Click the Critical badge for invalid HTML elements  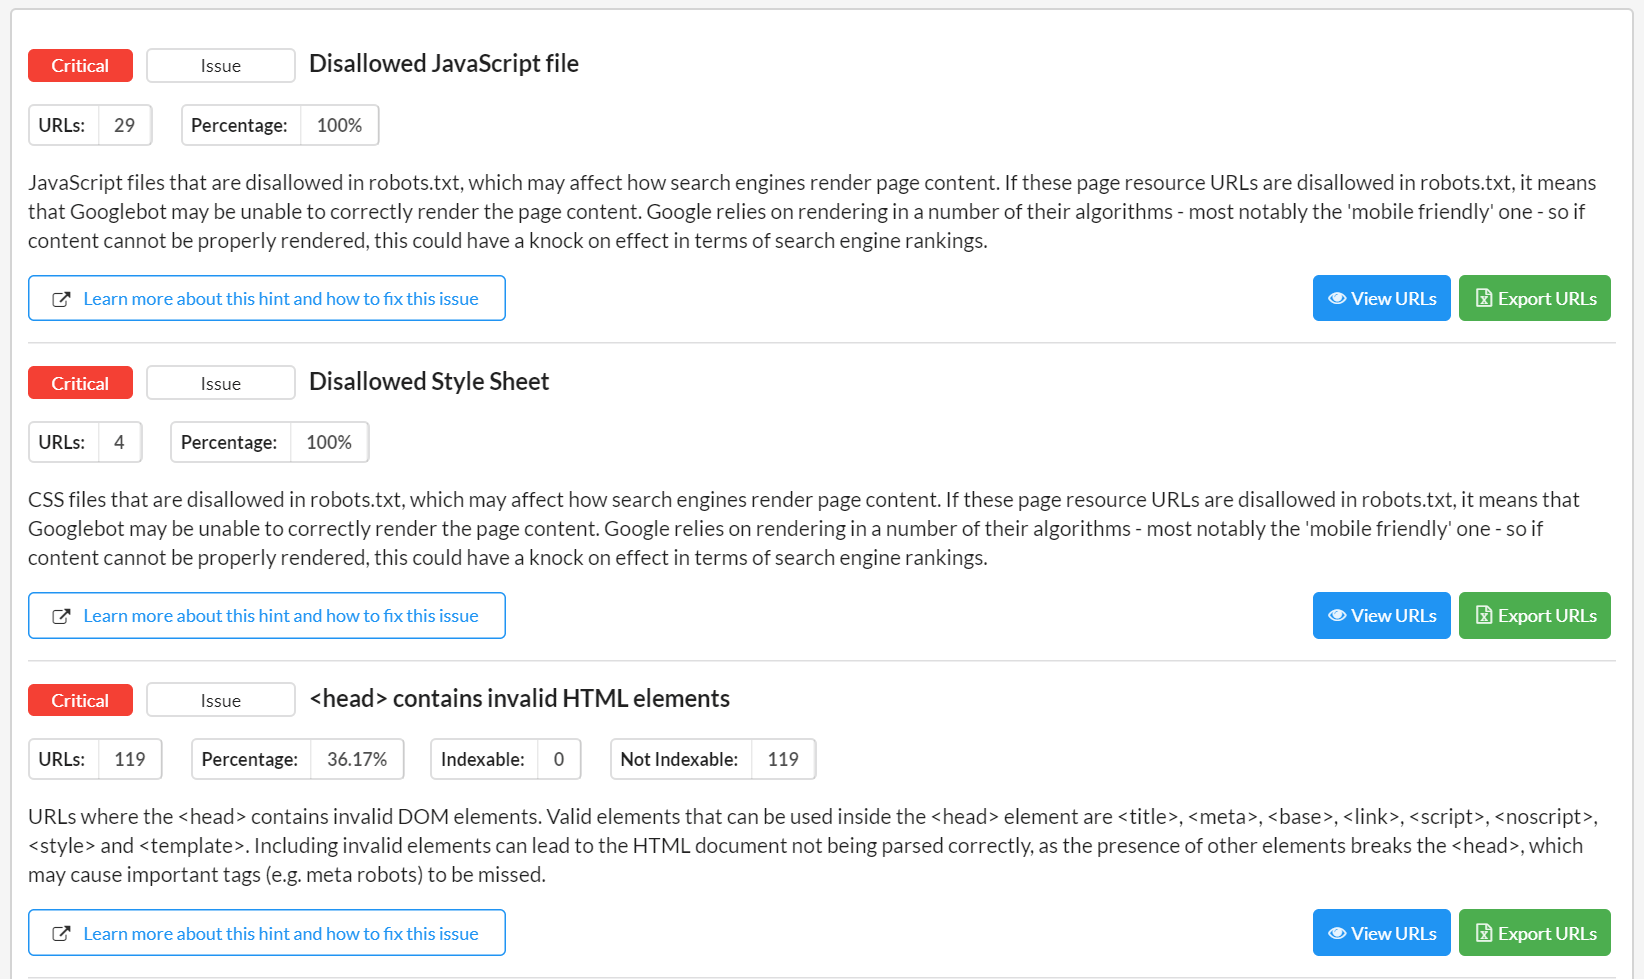(x=80, y=701)
